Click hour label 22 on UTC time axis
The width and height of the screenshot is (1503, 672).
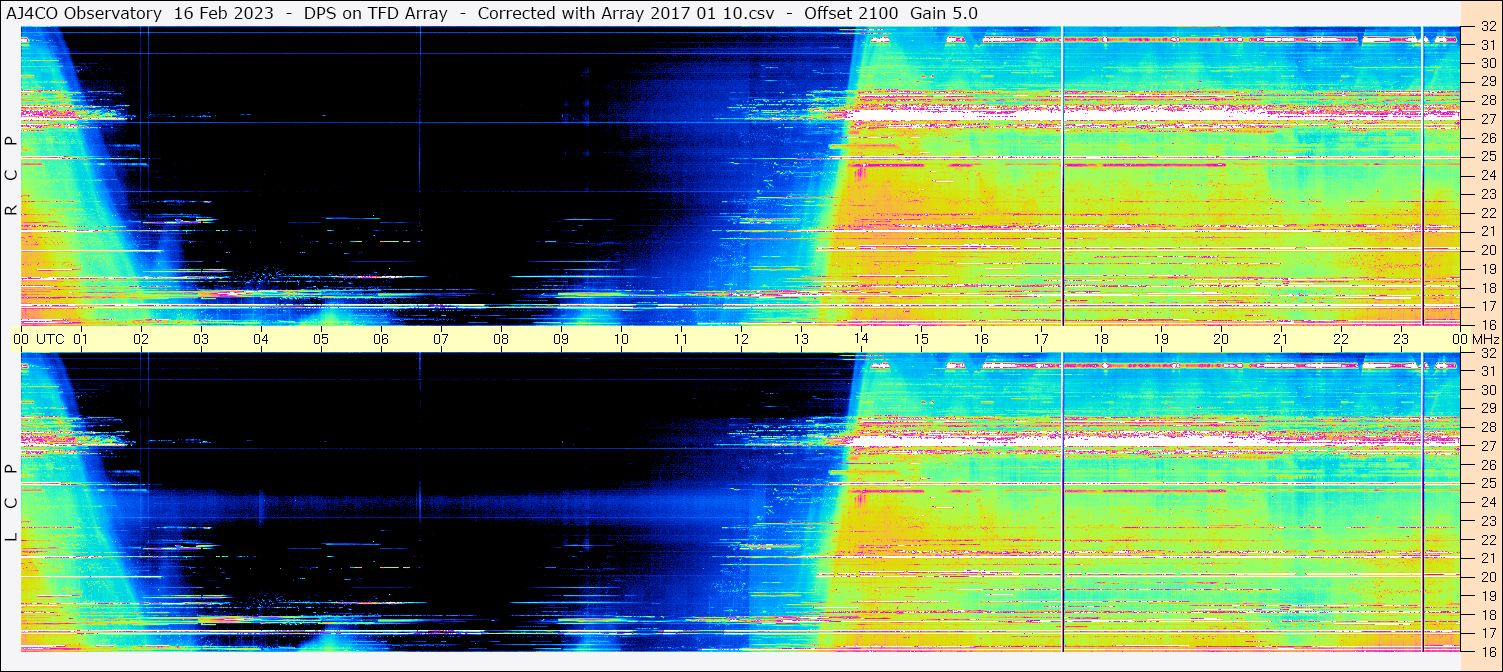coord(1341,339)
